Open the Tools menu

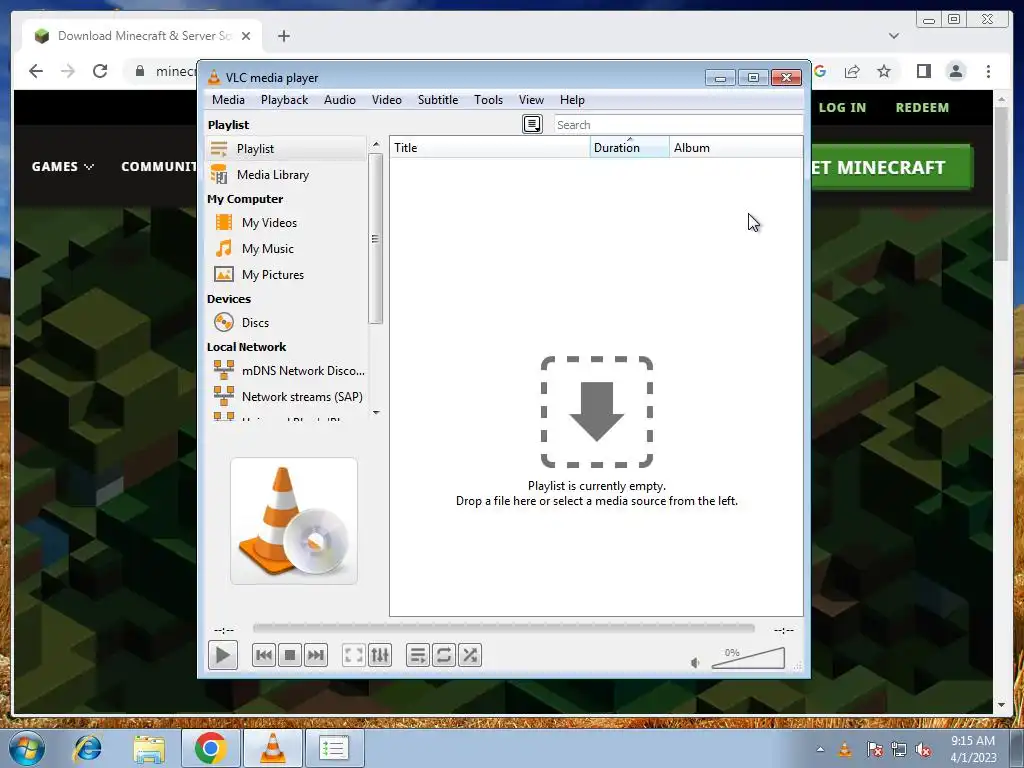click(x=488, y=100)
